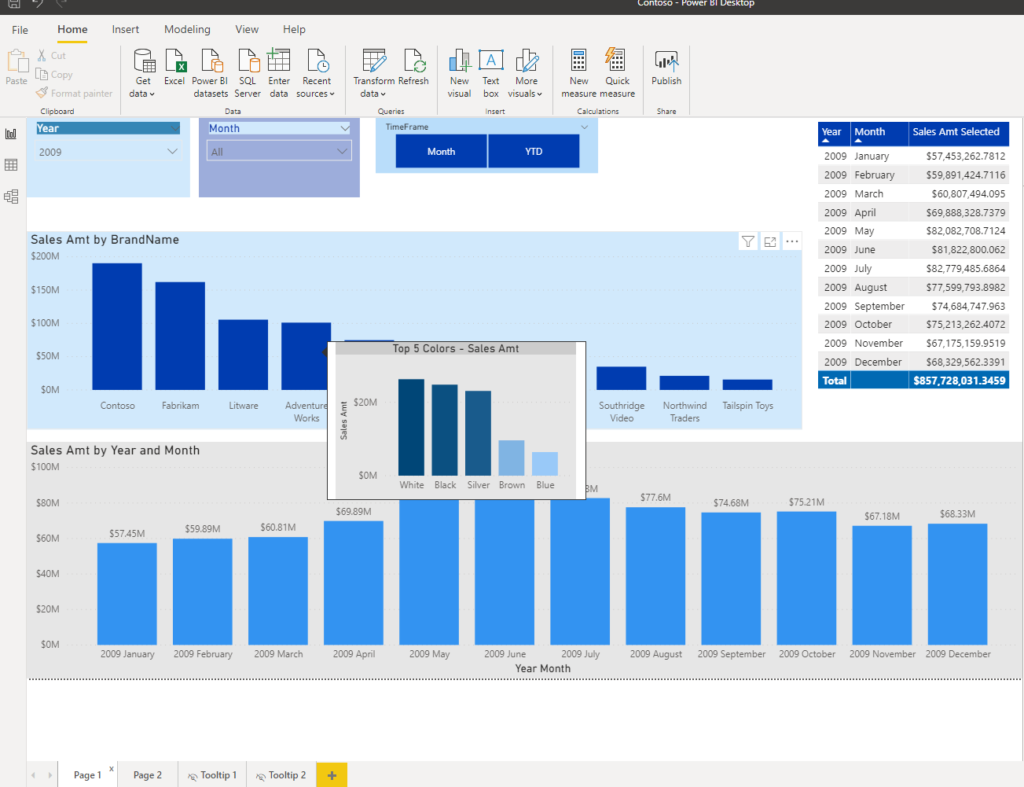Click the Blue bar in tooltip chart
Image resolution: width=1024 pixels, height=787 pixels.
(x=545, y=464)
